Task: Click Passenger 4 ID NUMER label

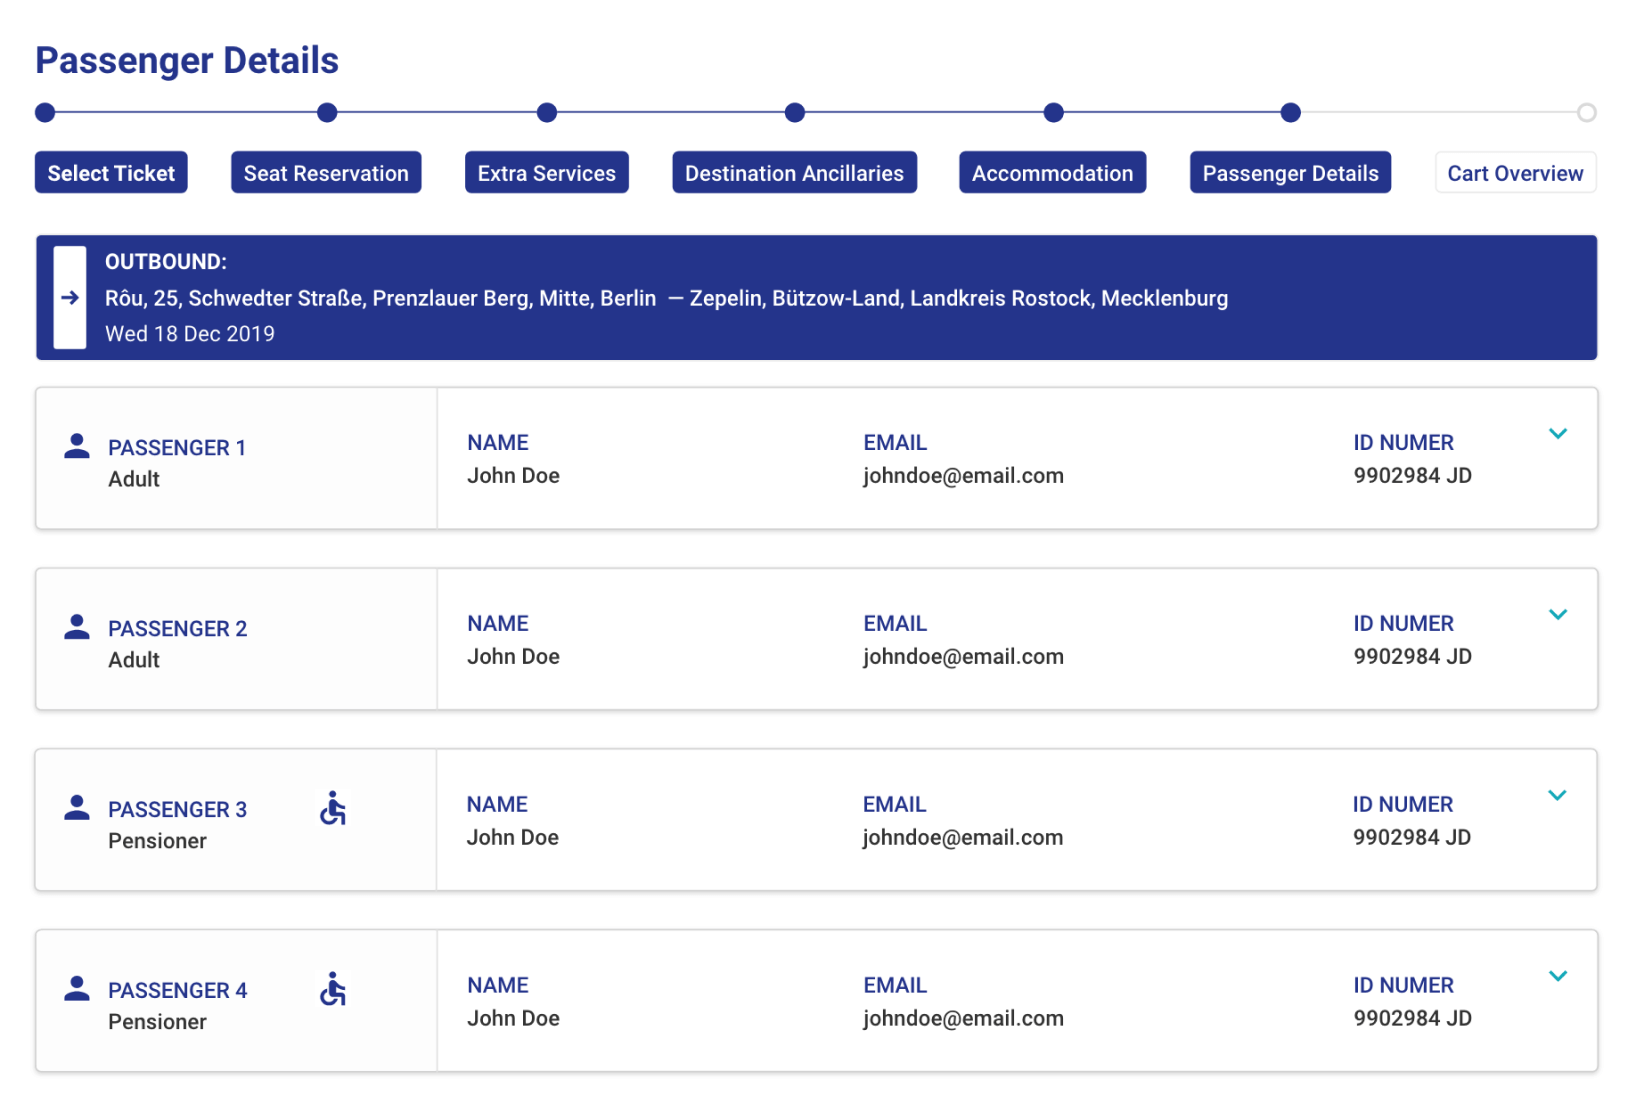Action: 1404,986
